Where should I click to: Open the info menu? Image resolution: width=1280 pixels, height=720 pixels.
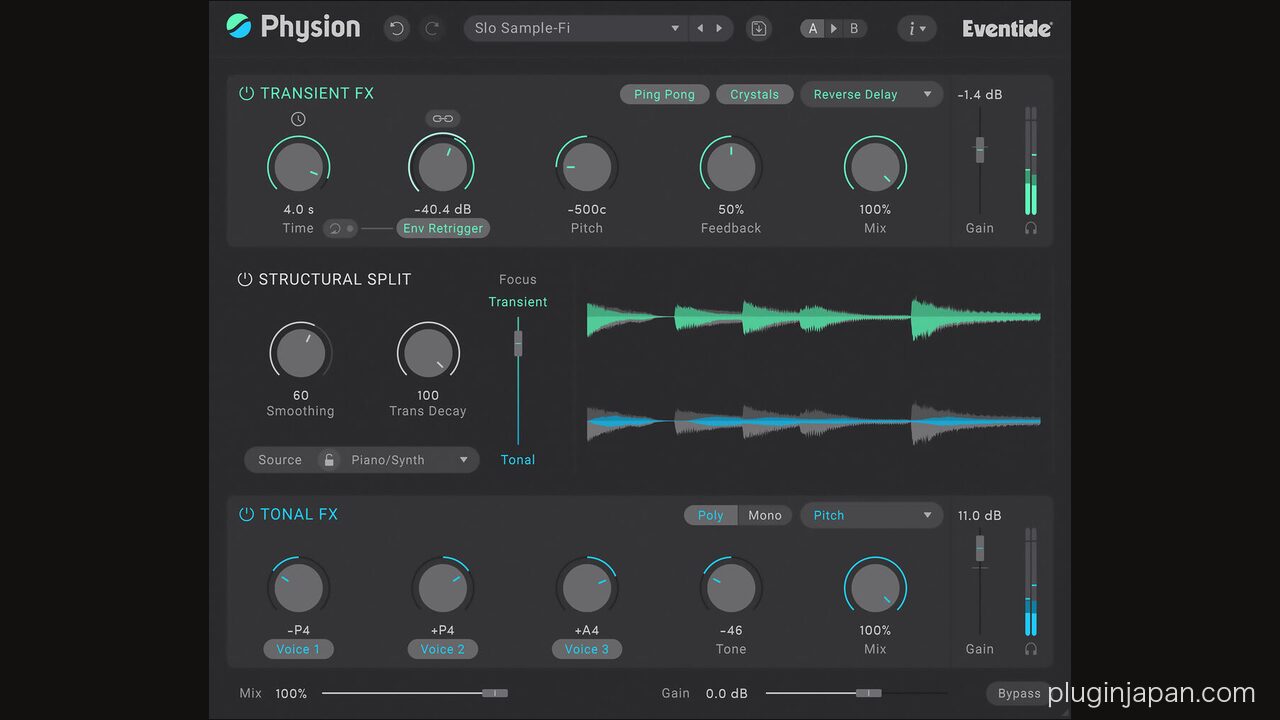click(916, 28)
